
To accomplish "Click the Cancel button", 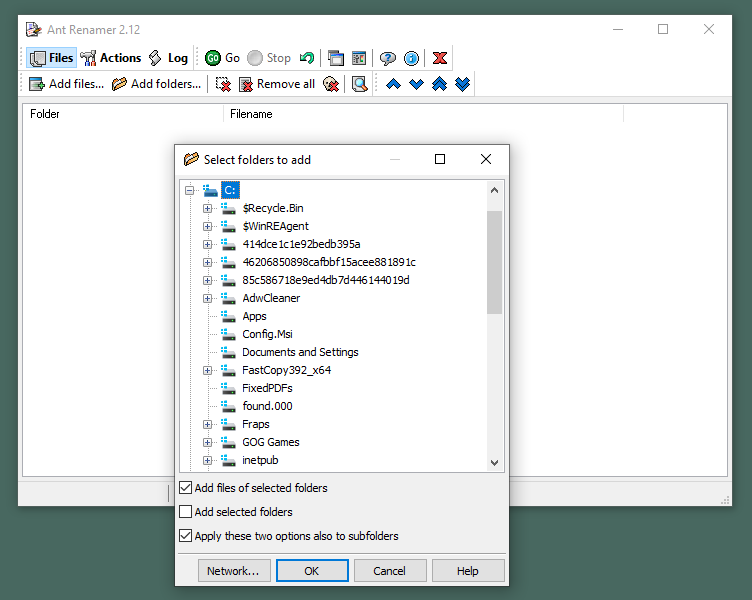I will tap(390, 571).
